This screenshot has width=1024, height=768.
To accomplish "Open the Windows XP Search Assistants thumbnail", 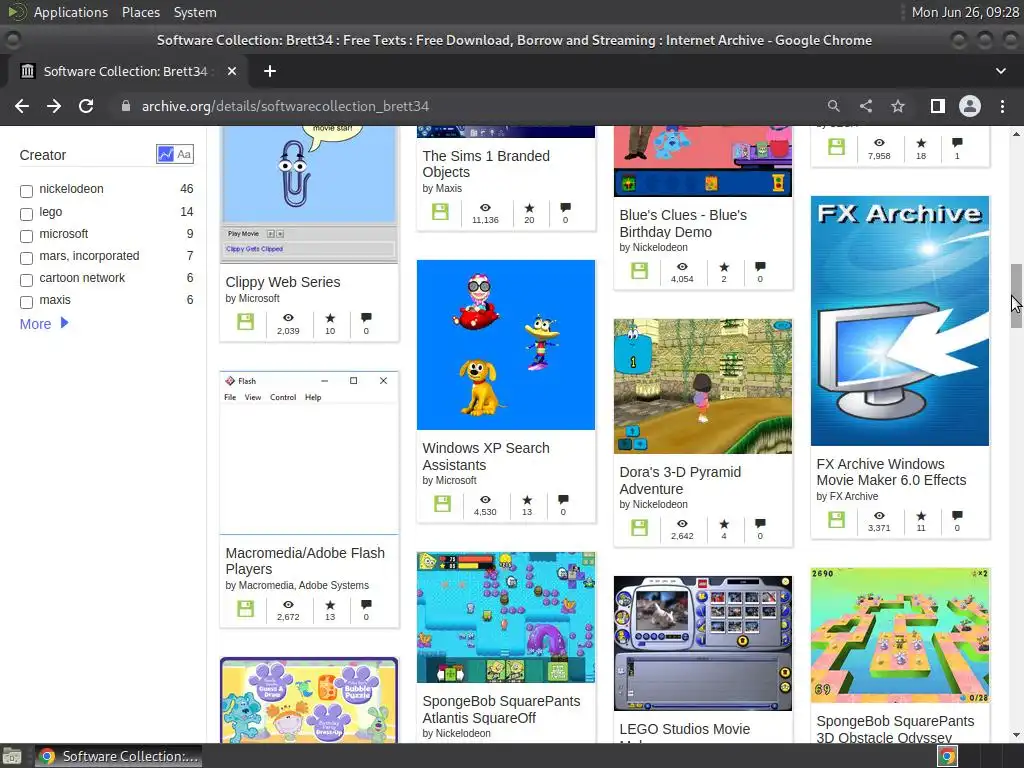I will tap(505, 345).
